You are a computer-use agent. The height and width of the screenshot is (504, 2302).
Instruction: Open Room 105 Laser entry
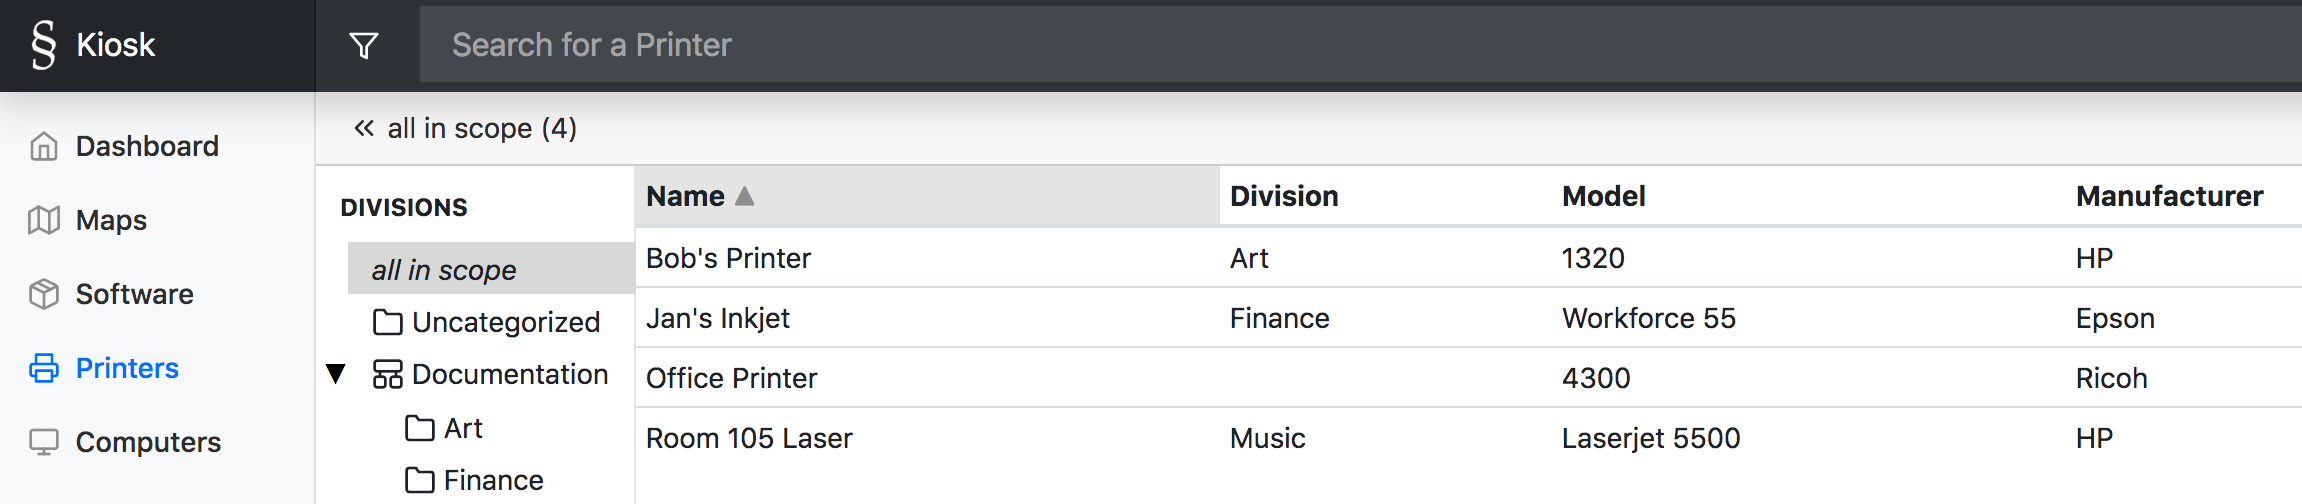[x=1468, y=438]
